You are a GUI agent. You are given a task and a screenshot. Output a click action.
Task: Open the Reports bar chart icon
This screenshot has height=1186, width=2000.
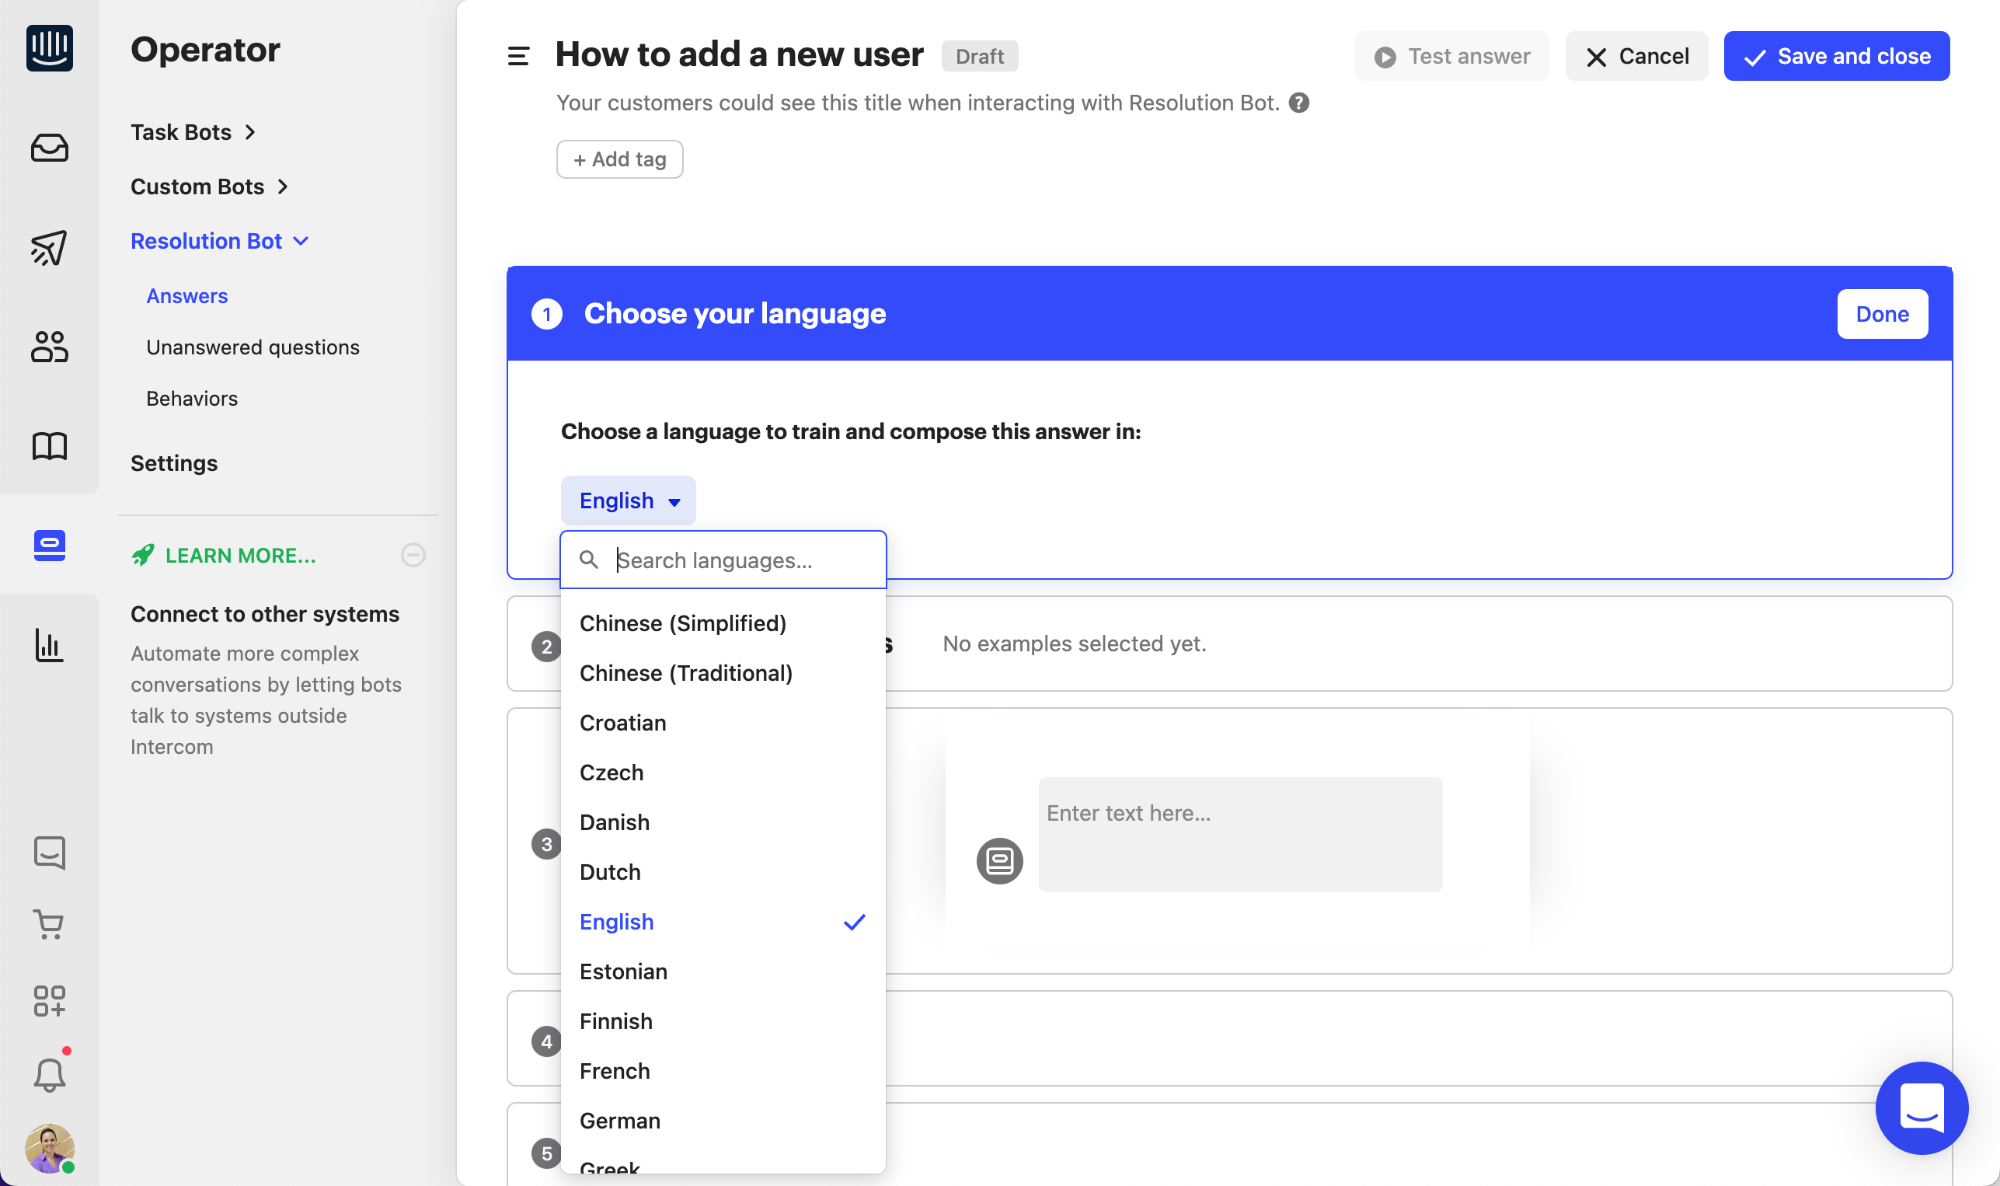[49, 645]
